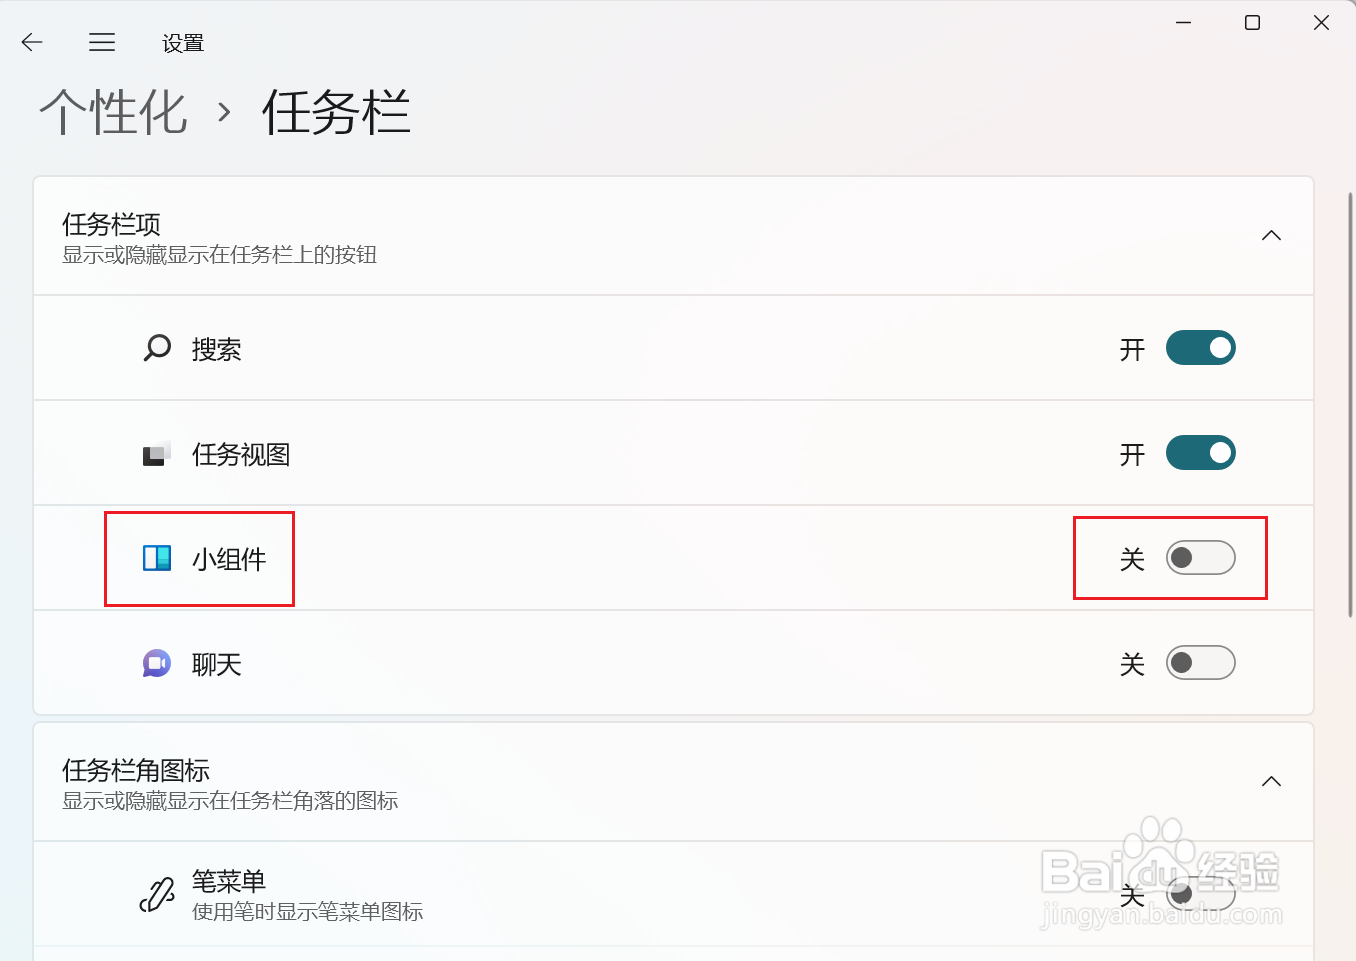The image size is (1356, 961).
Task: Click the 任务栏项 section header
Action: (x=673, y=236)
